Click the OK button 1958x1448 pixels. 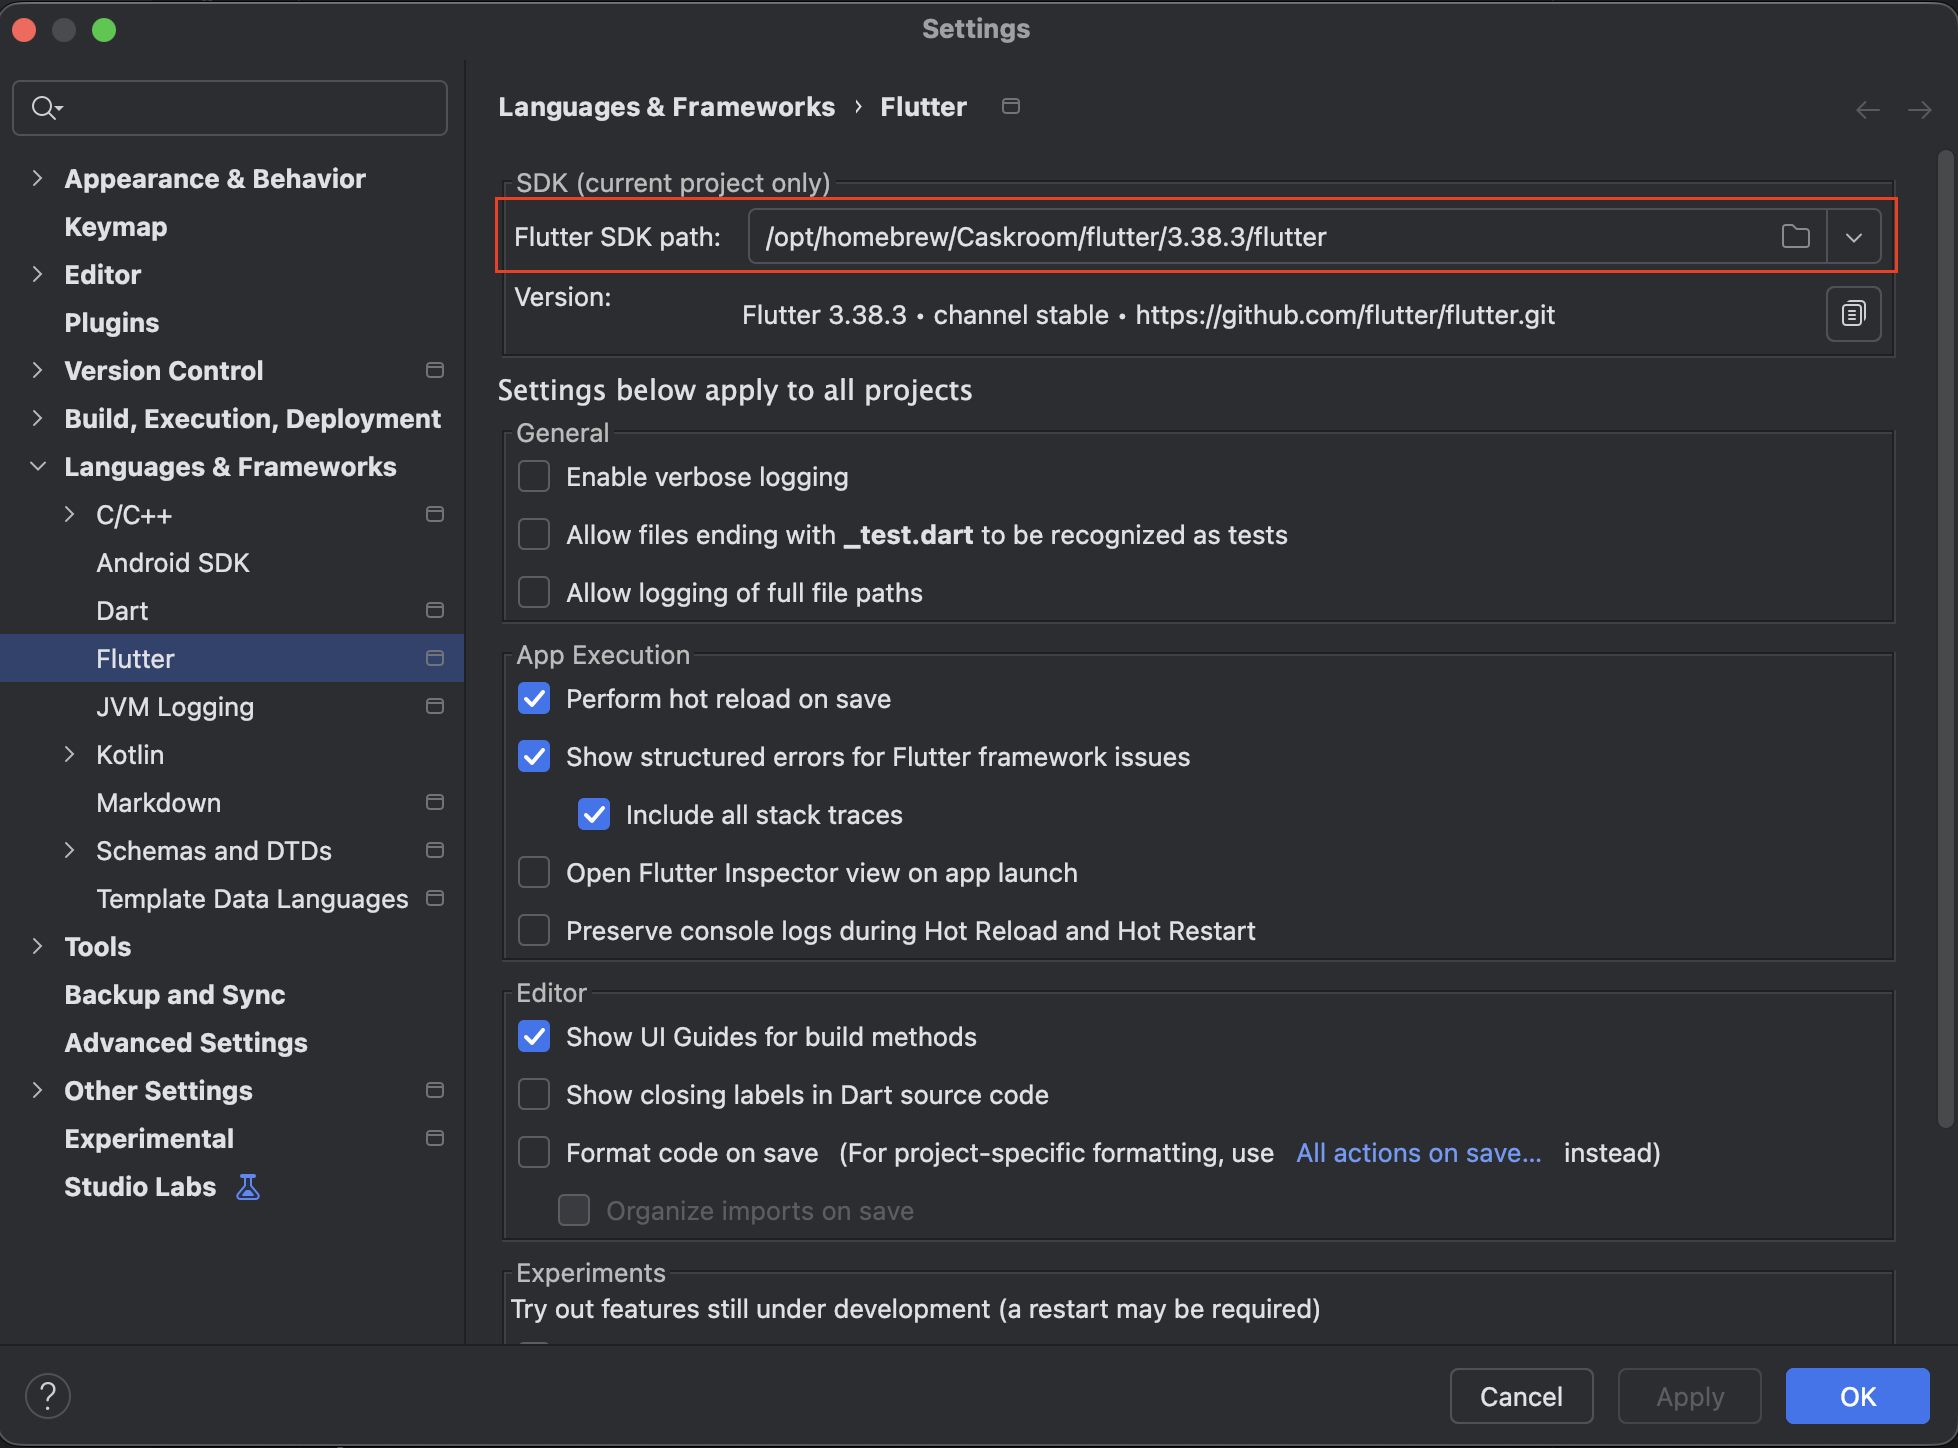tap(1856, 1396)
